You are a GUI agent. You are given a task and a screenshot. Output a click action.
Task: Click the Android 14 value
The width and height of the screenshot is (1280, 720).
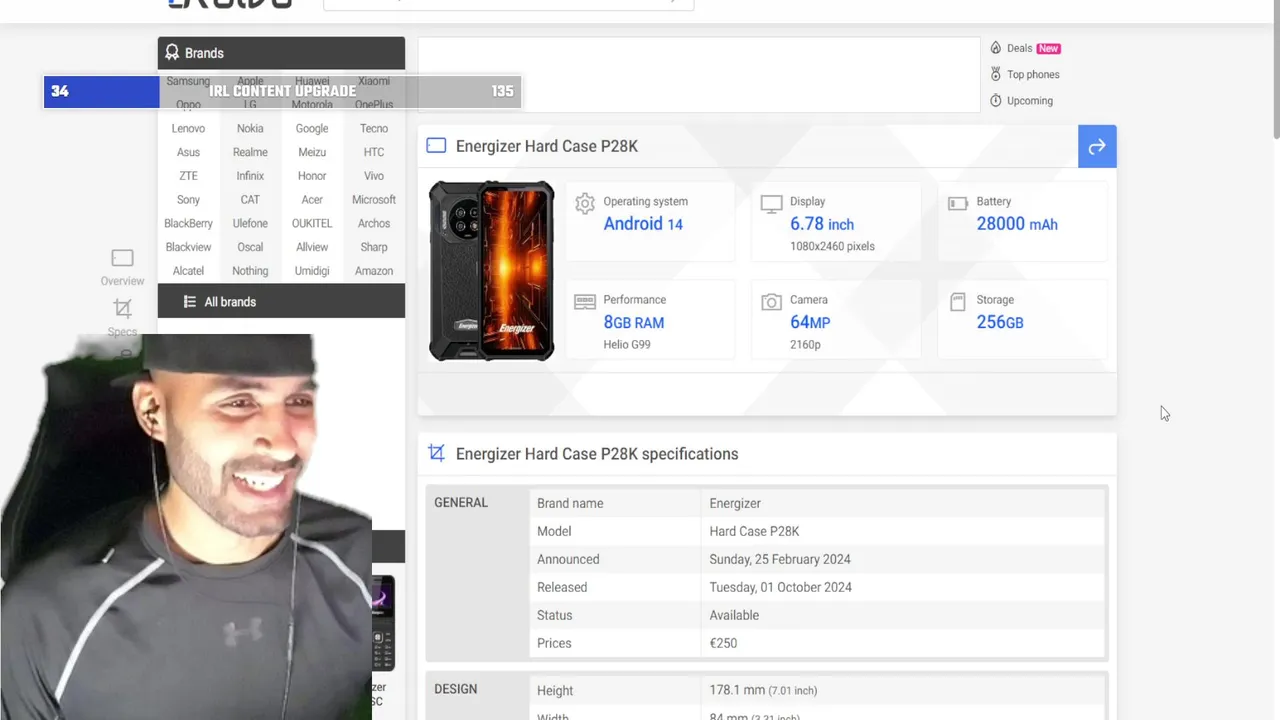pyautogui.click(x=643, y=224)
